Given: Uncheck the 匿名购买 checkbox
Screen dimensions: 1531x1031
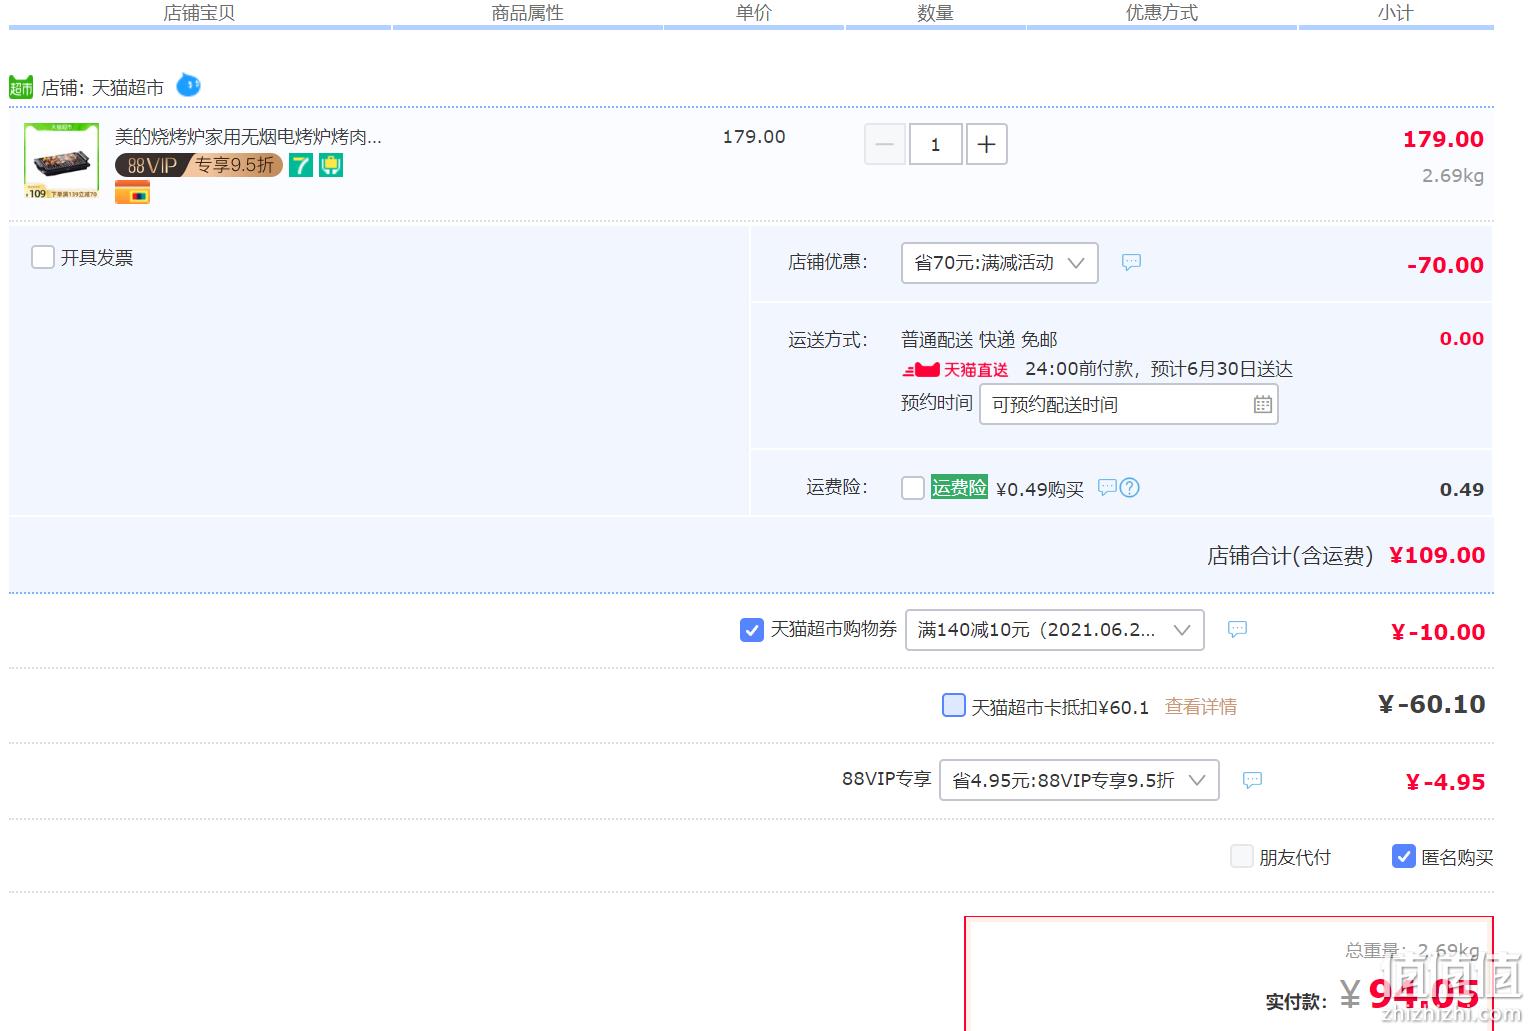Looking at the screenshot, I should (x=1404, y=856).
